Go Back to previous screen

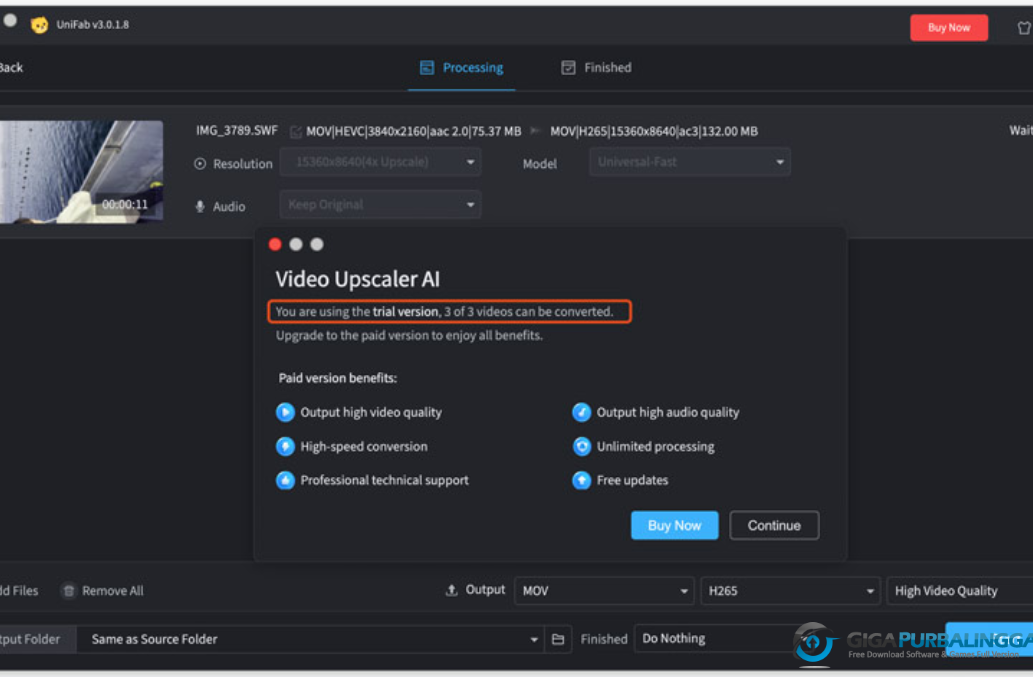pyautogui.click(x=11, y=67)
